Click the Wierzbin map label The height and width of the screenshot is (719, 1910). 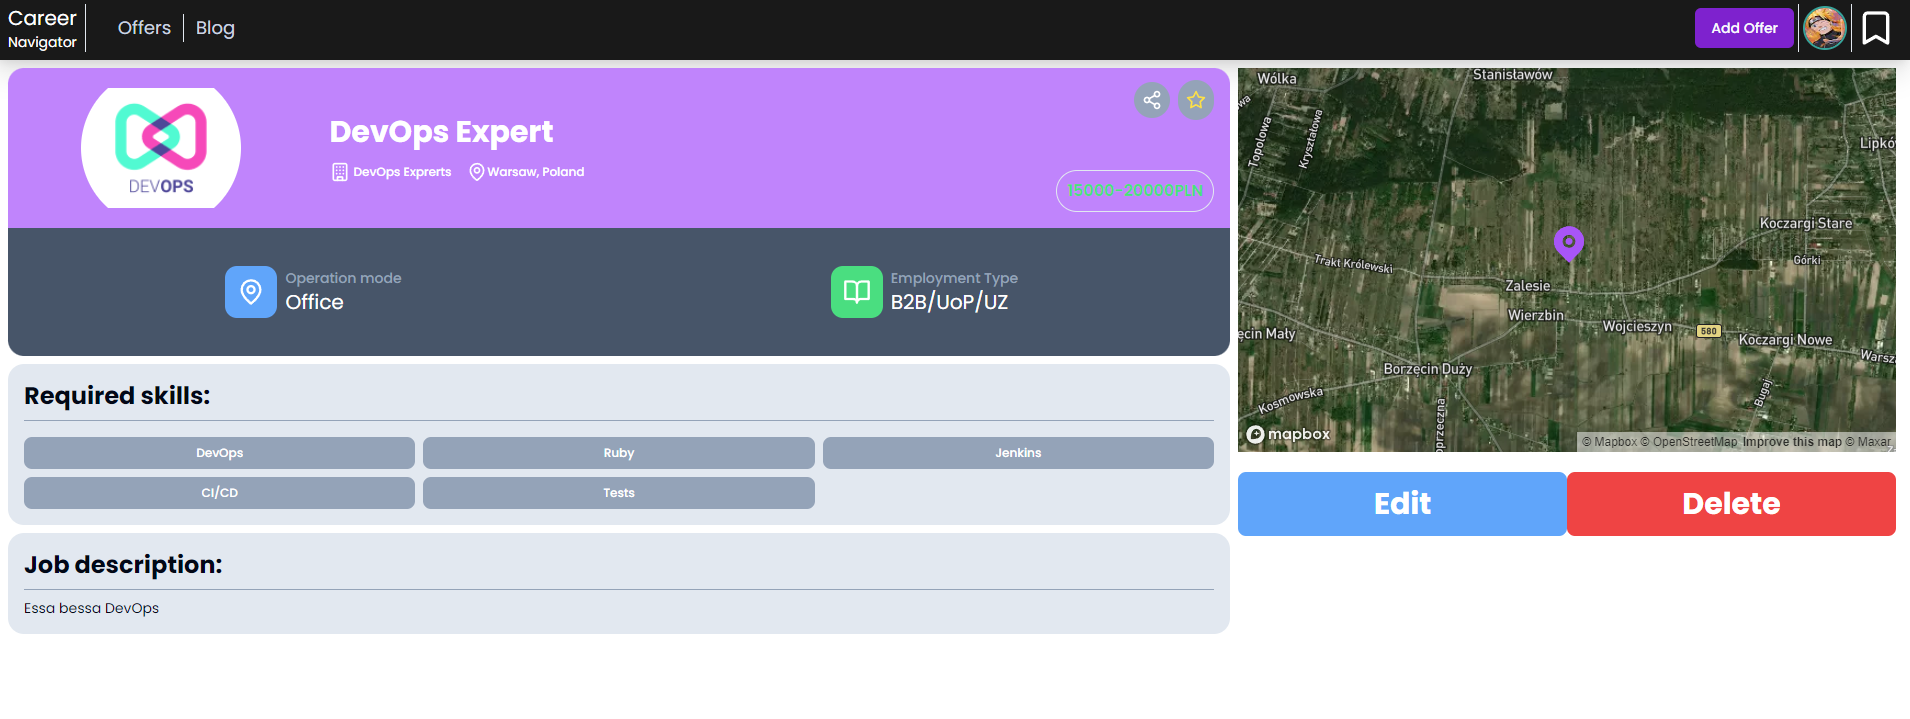[1536, 315]
